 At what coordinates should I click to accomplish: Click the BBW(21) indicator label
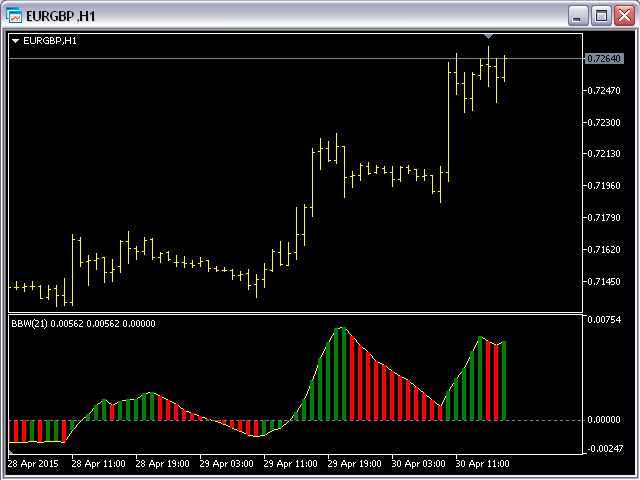point(29,323)
